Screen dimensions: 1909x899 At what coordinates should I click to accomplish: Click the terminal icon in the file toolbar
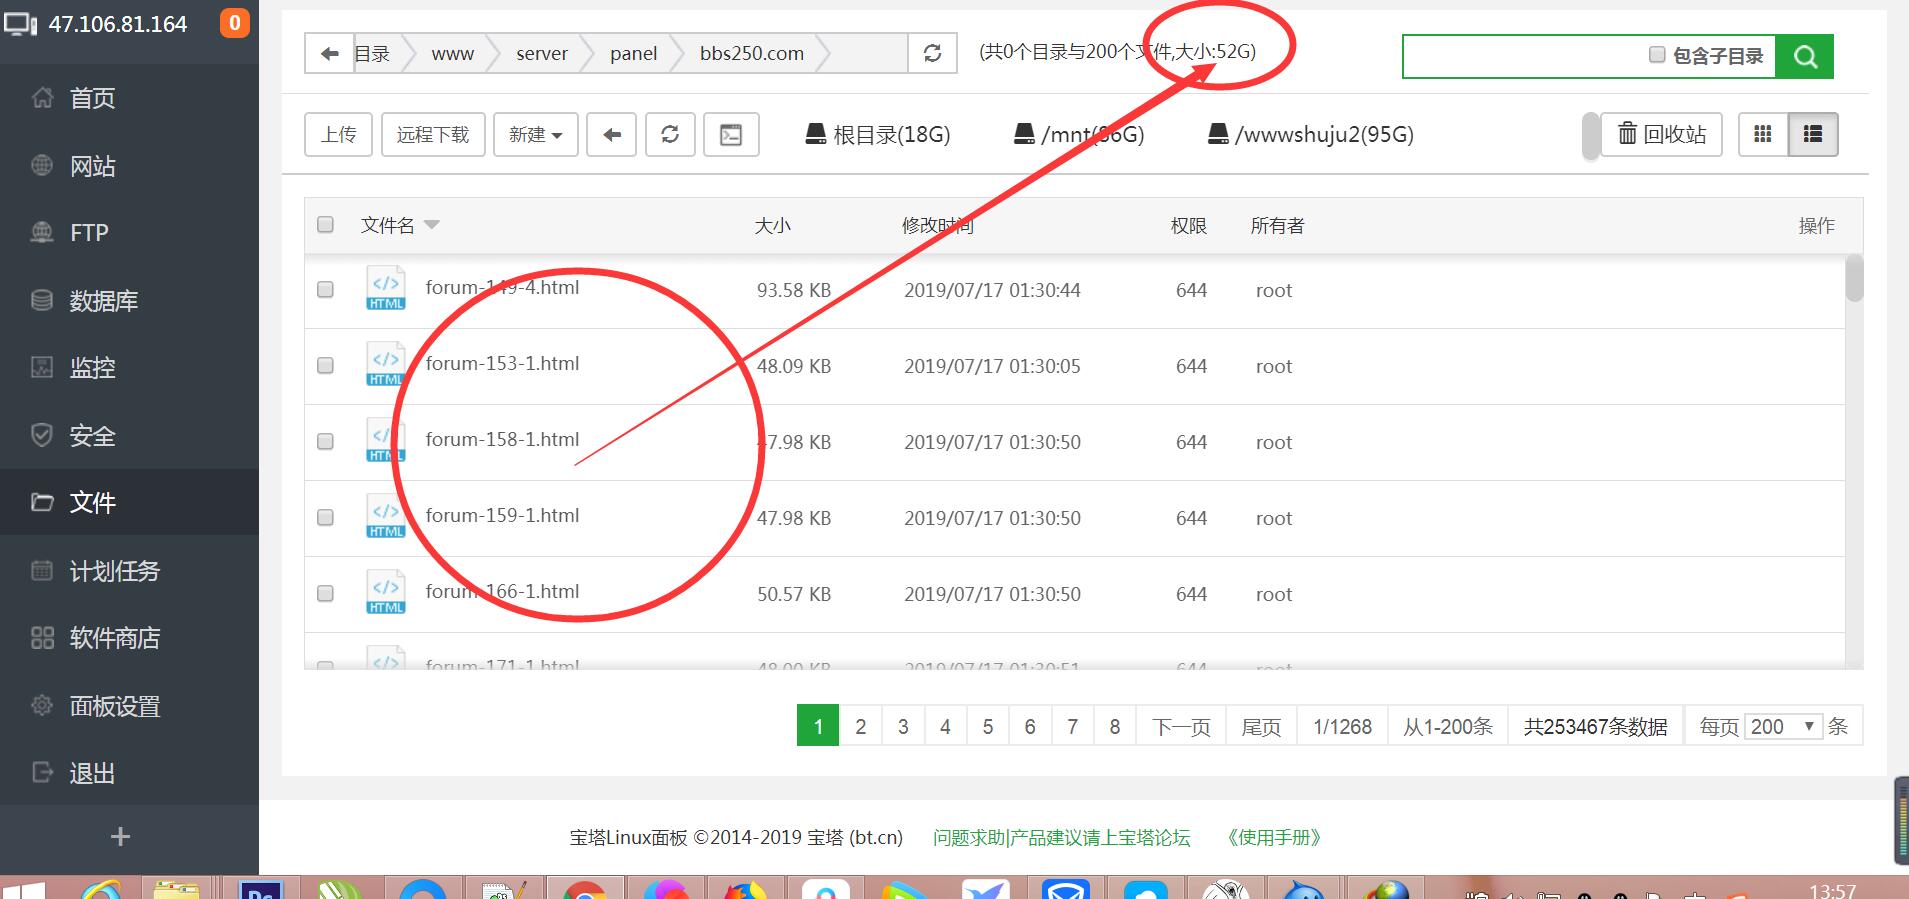pos(731,135)
